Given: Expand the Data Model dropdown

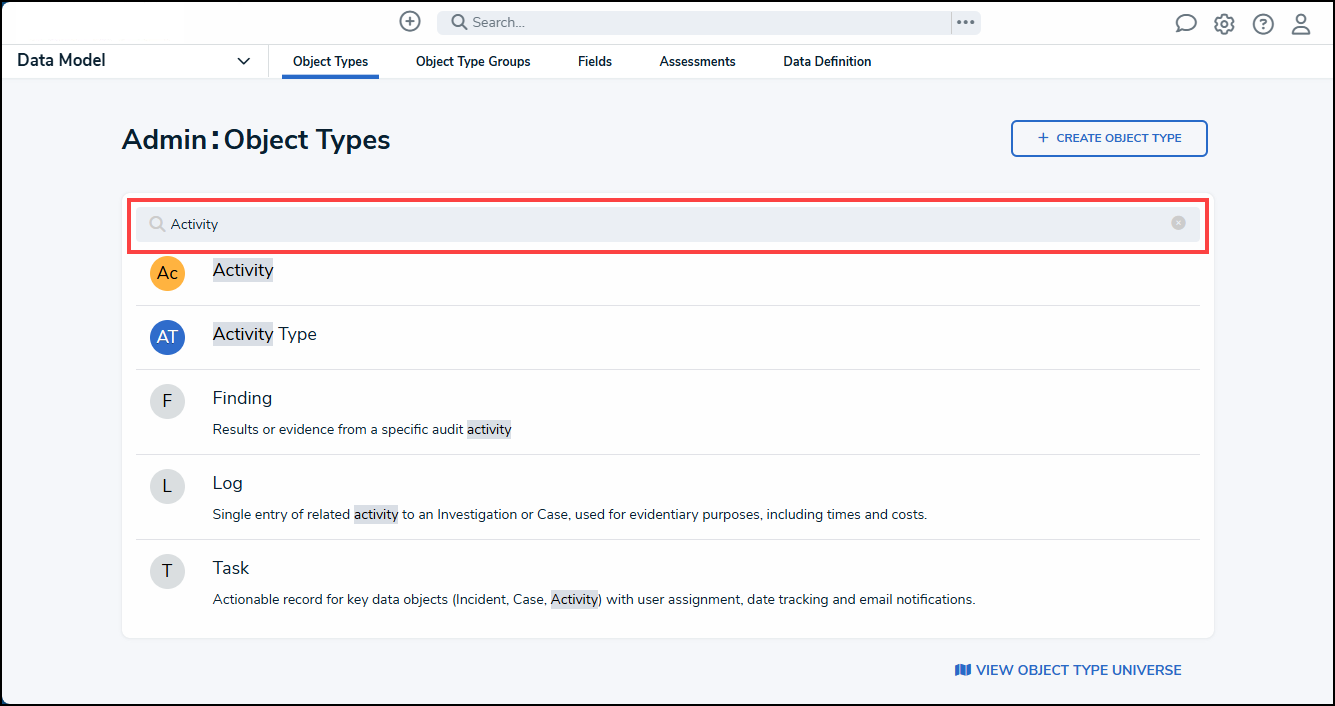Looking at the screenshot, I should coord(243,61).
